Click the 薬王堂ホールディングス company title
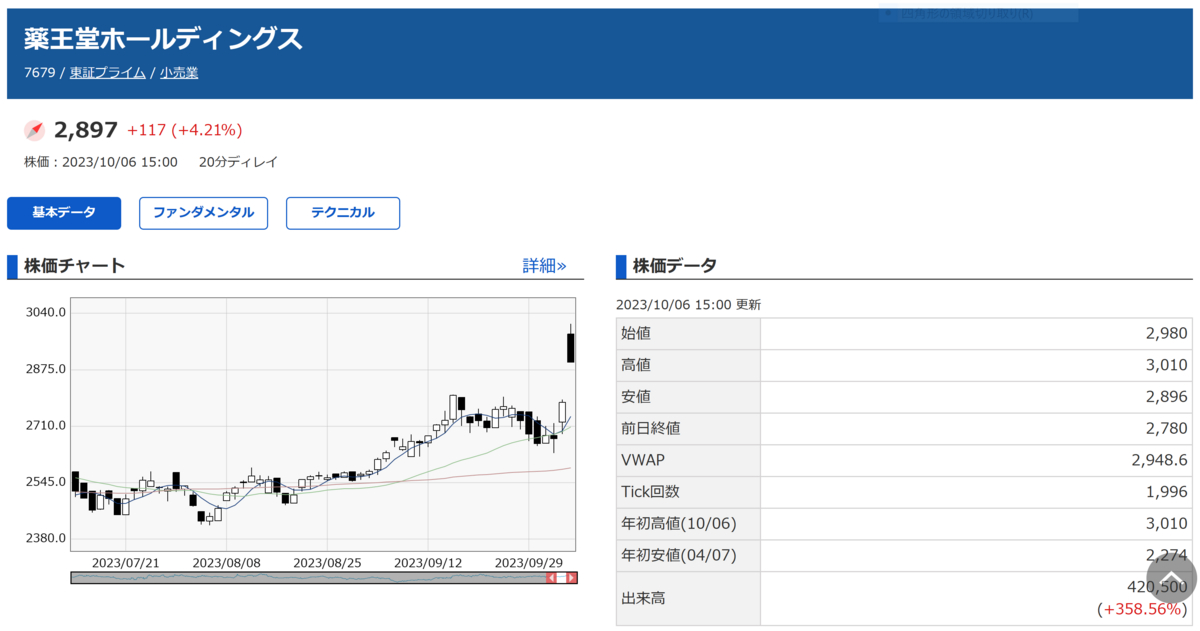 (163, 39)
